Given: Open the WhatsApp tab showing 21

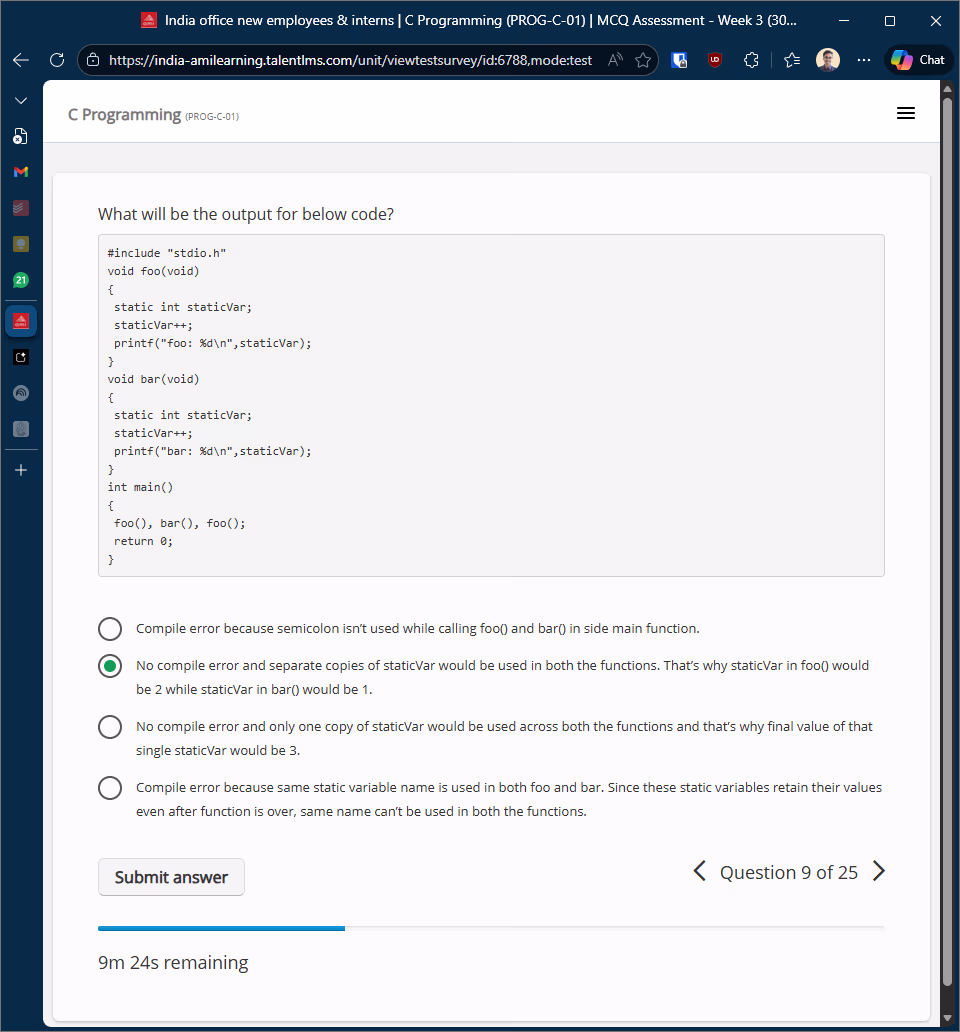Looking at the screenshot, I should (x=21, y=280).
